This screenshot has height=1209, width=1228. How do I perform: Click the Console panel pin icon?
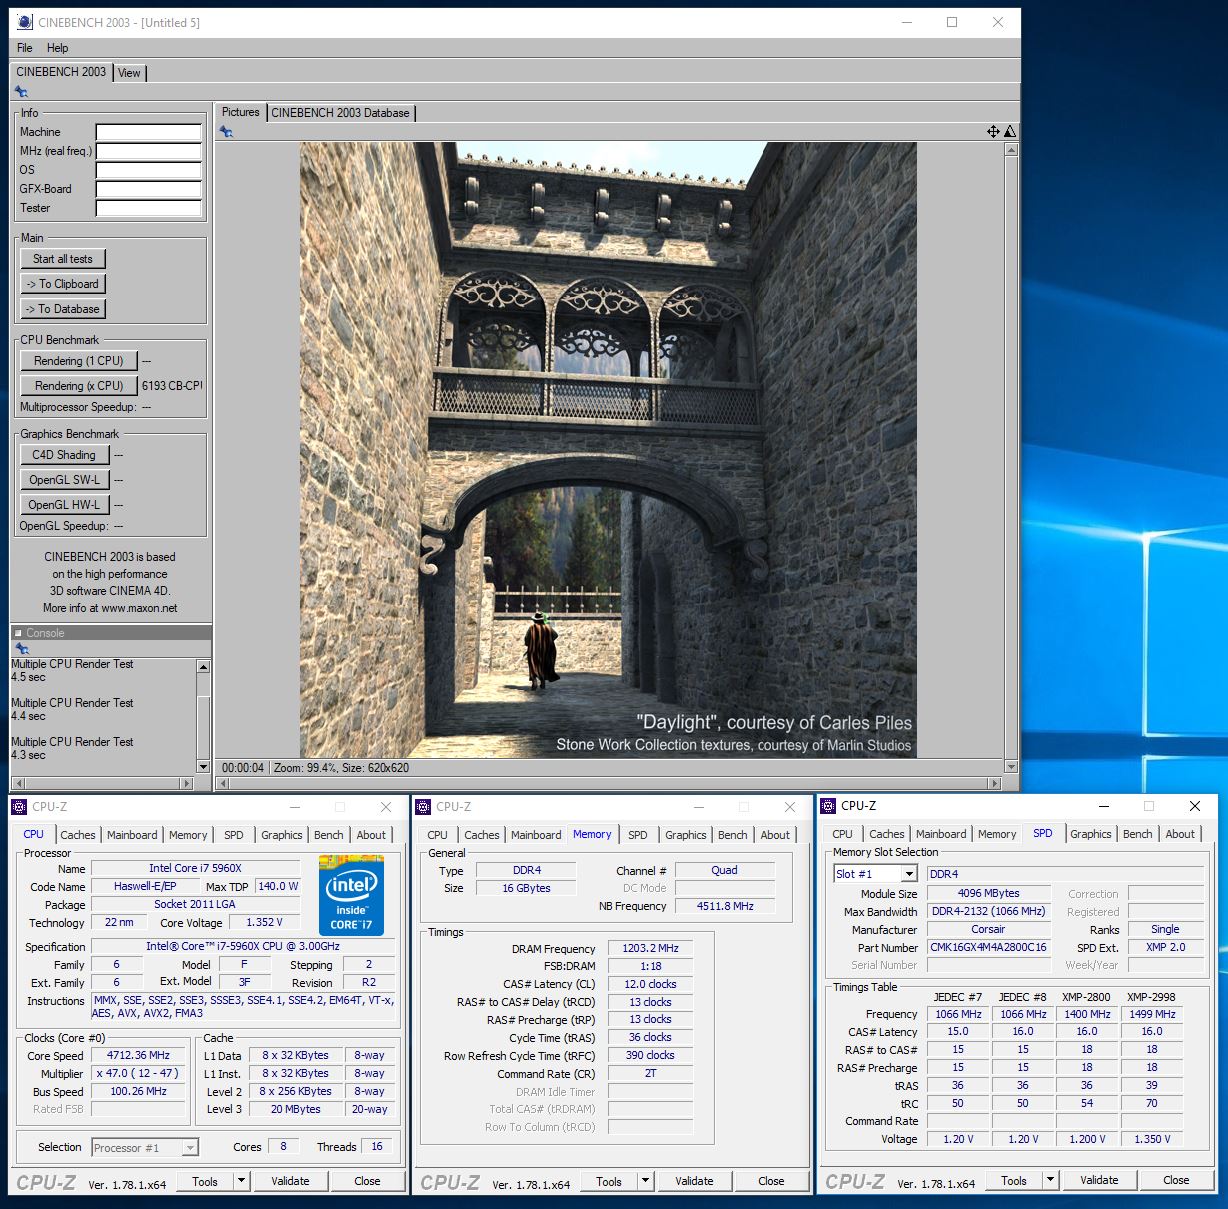(21, 648)
